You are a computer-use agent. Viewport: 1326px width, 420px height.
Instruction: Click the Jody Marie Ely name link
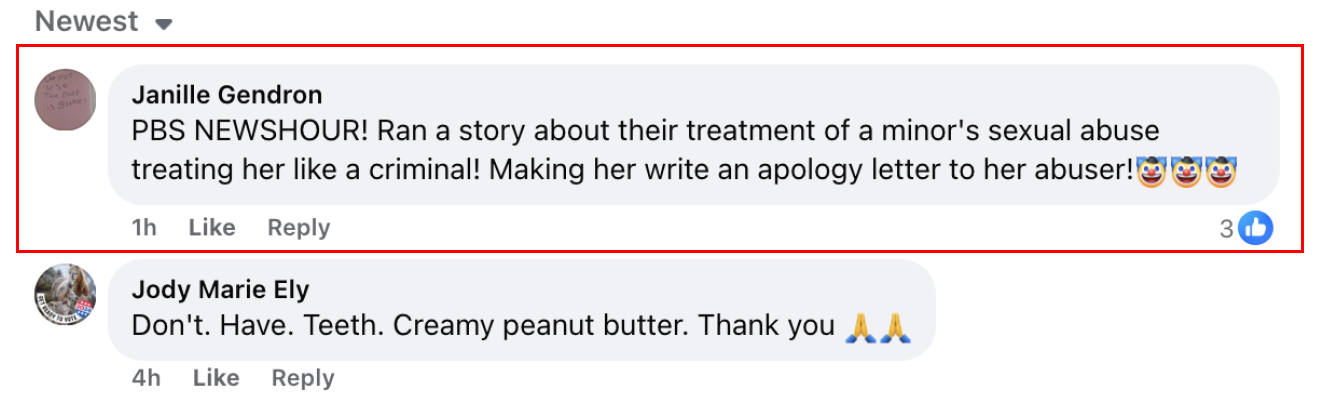(220, 290)
